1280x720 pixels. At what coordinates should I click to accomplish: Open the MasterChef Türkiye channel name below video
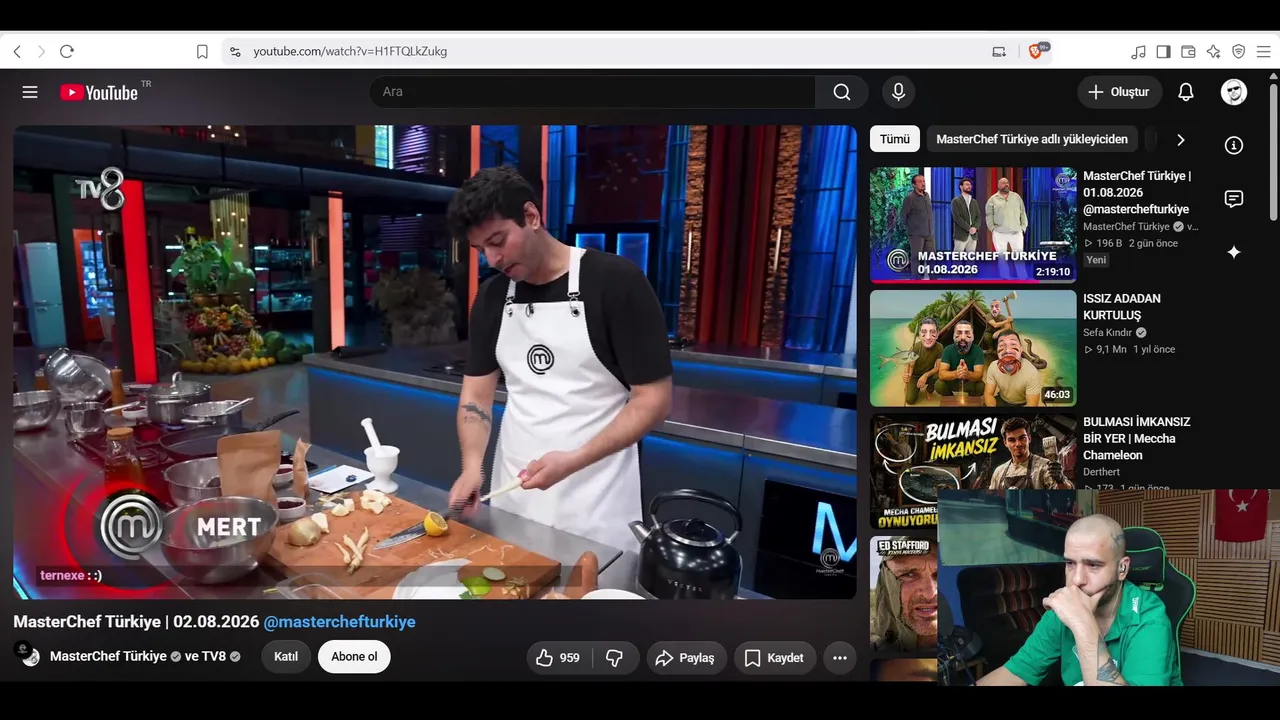click(x=108, y=657)
